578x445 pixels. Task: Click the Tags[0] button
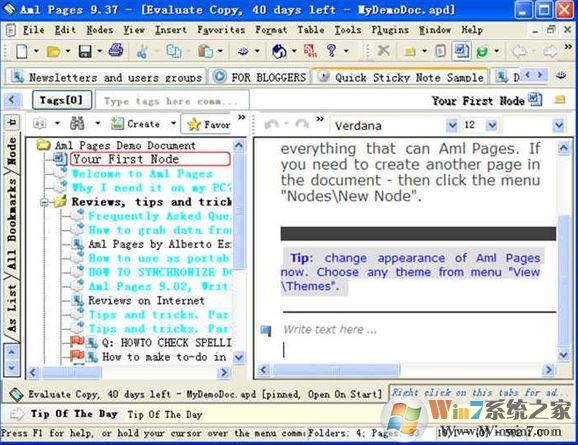(x=62, y=100)
